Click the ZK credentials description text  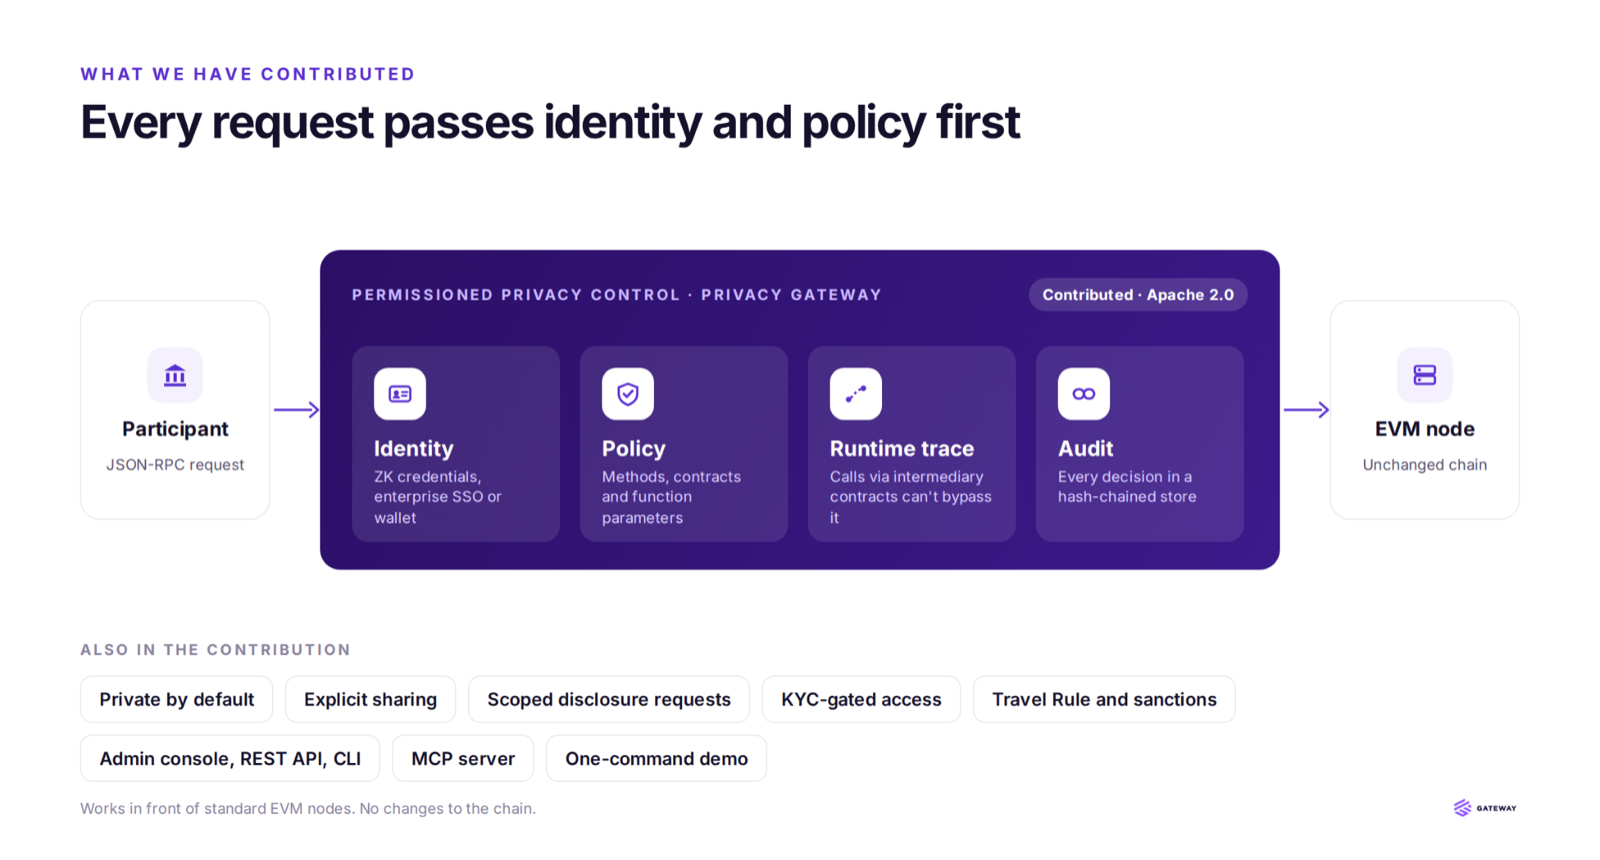438,497
